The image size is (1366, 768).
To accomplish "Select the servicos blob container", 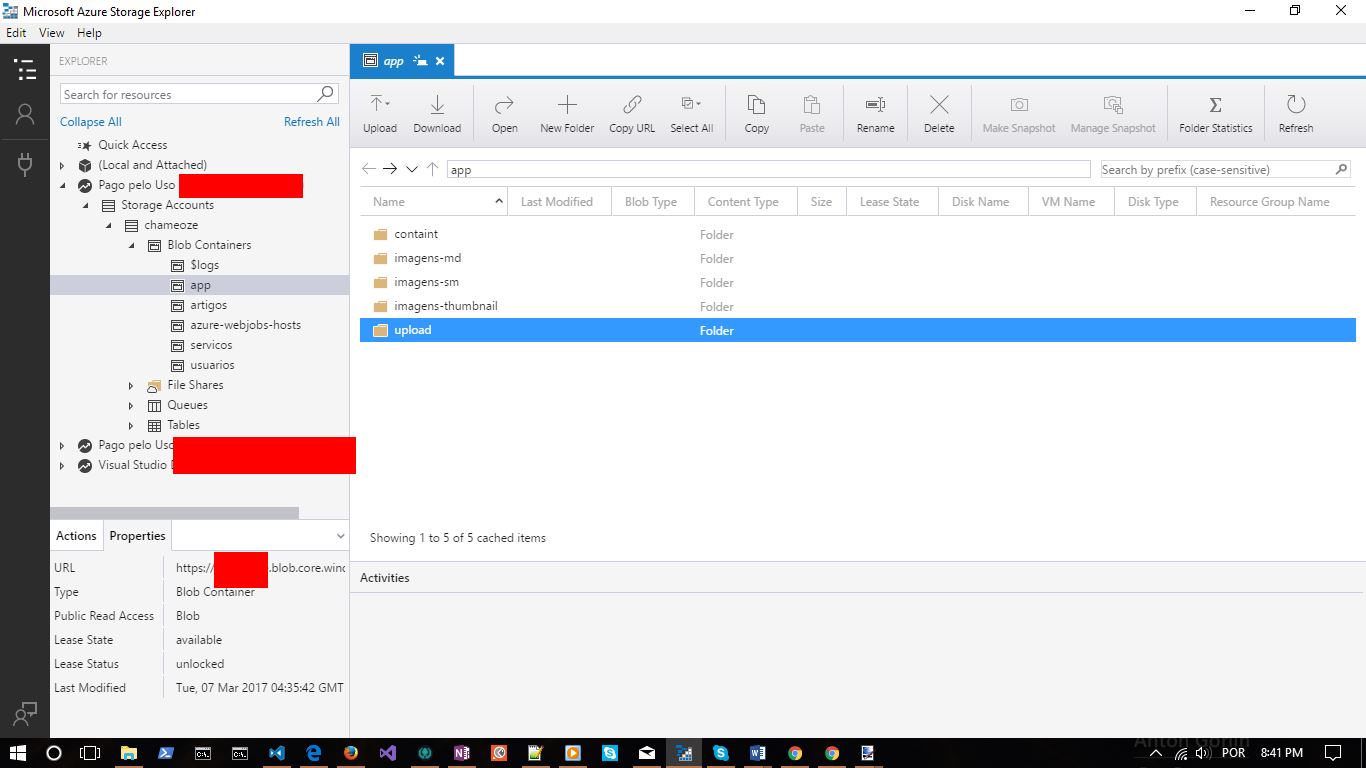I will click(211, 345).
